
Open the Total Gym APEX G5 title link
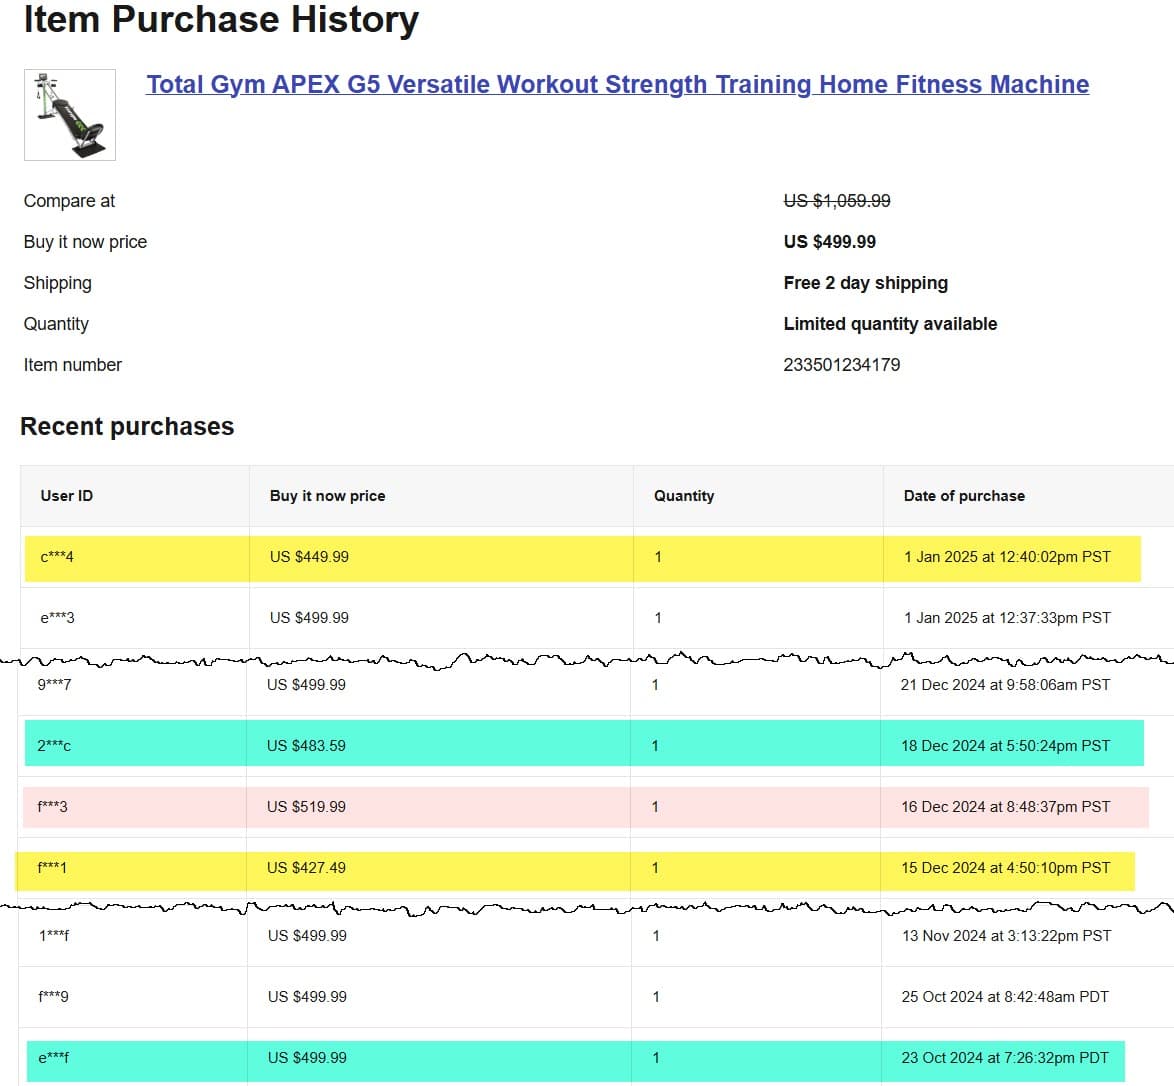point(617,85)
